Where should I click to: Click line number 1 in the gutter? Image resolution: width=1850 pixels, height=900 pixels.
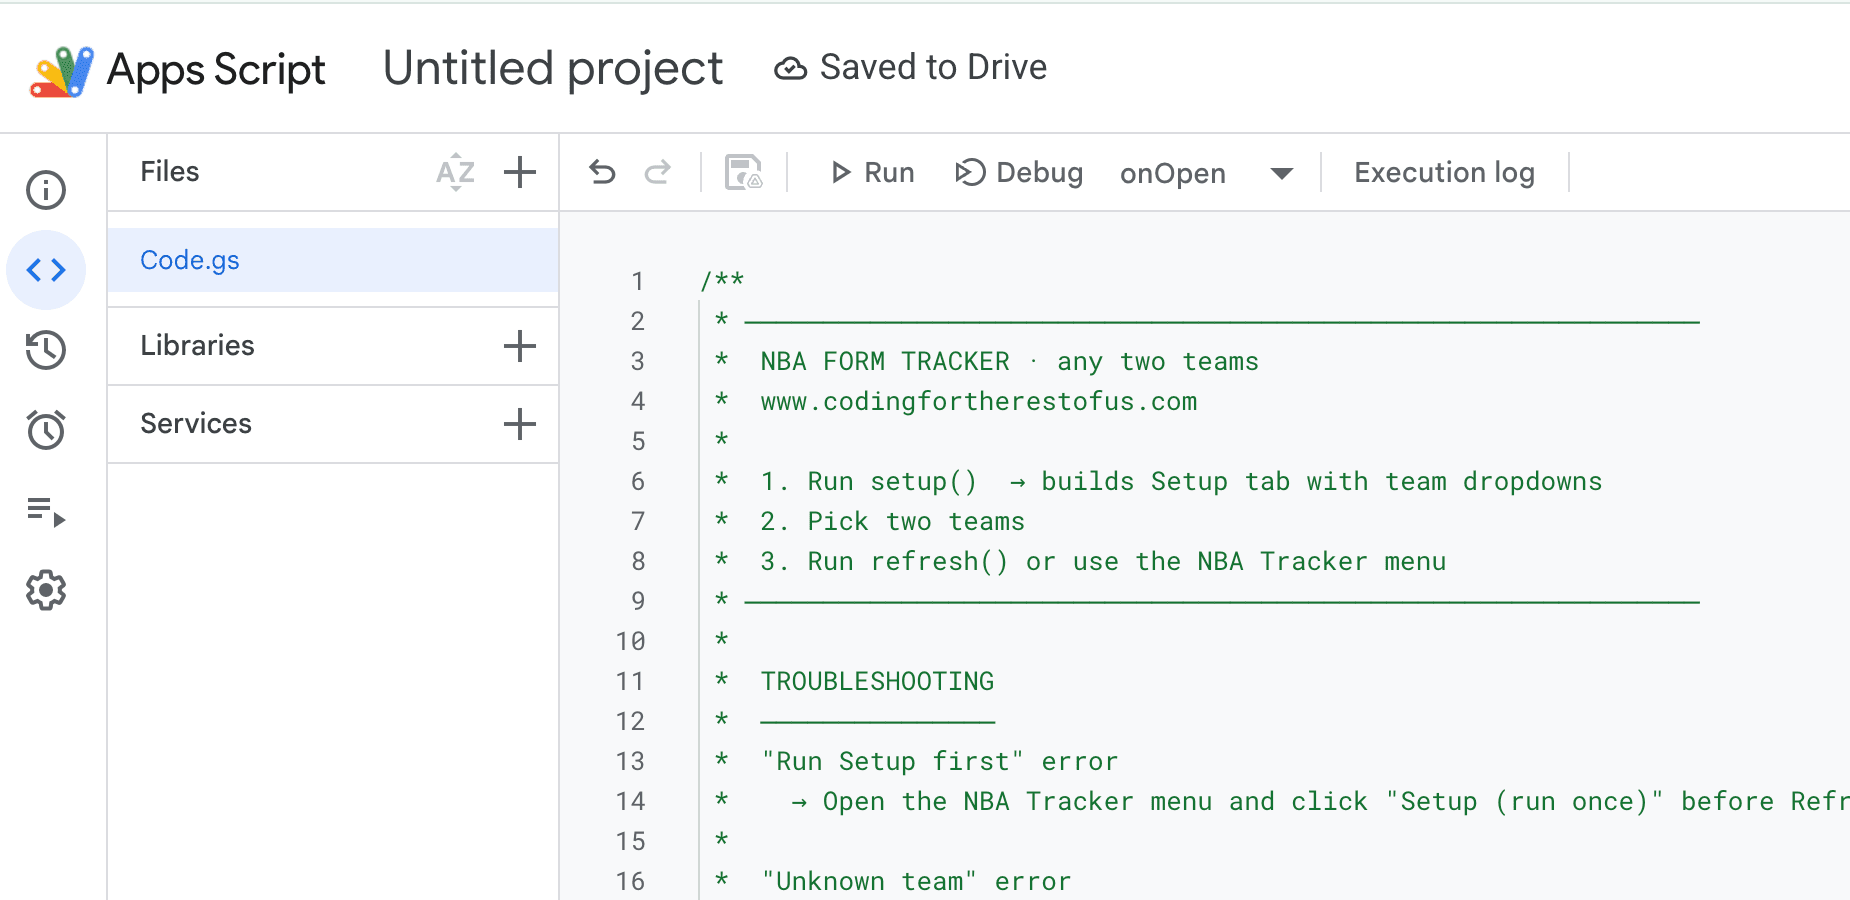637,282
